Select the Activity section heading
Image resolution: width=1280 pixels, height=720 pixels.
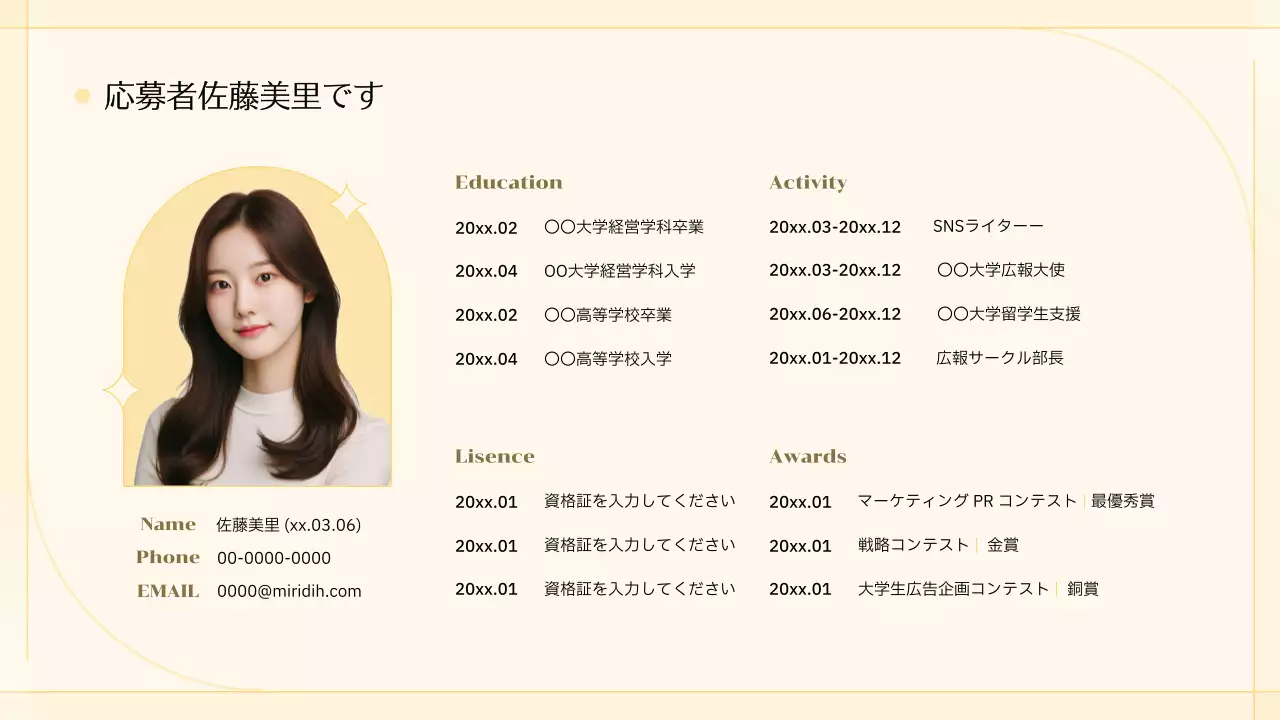(x=807, y=182)
